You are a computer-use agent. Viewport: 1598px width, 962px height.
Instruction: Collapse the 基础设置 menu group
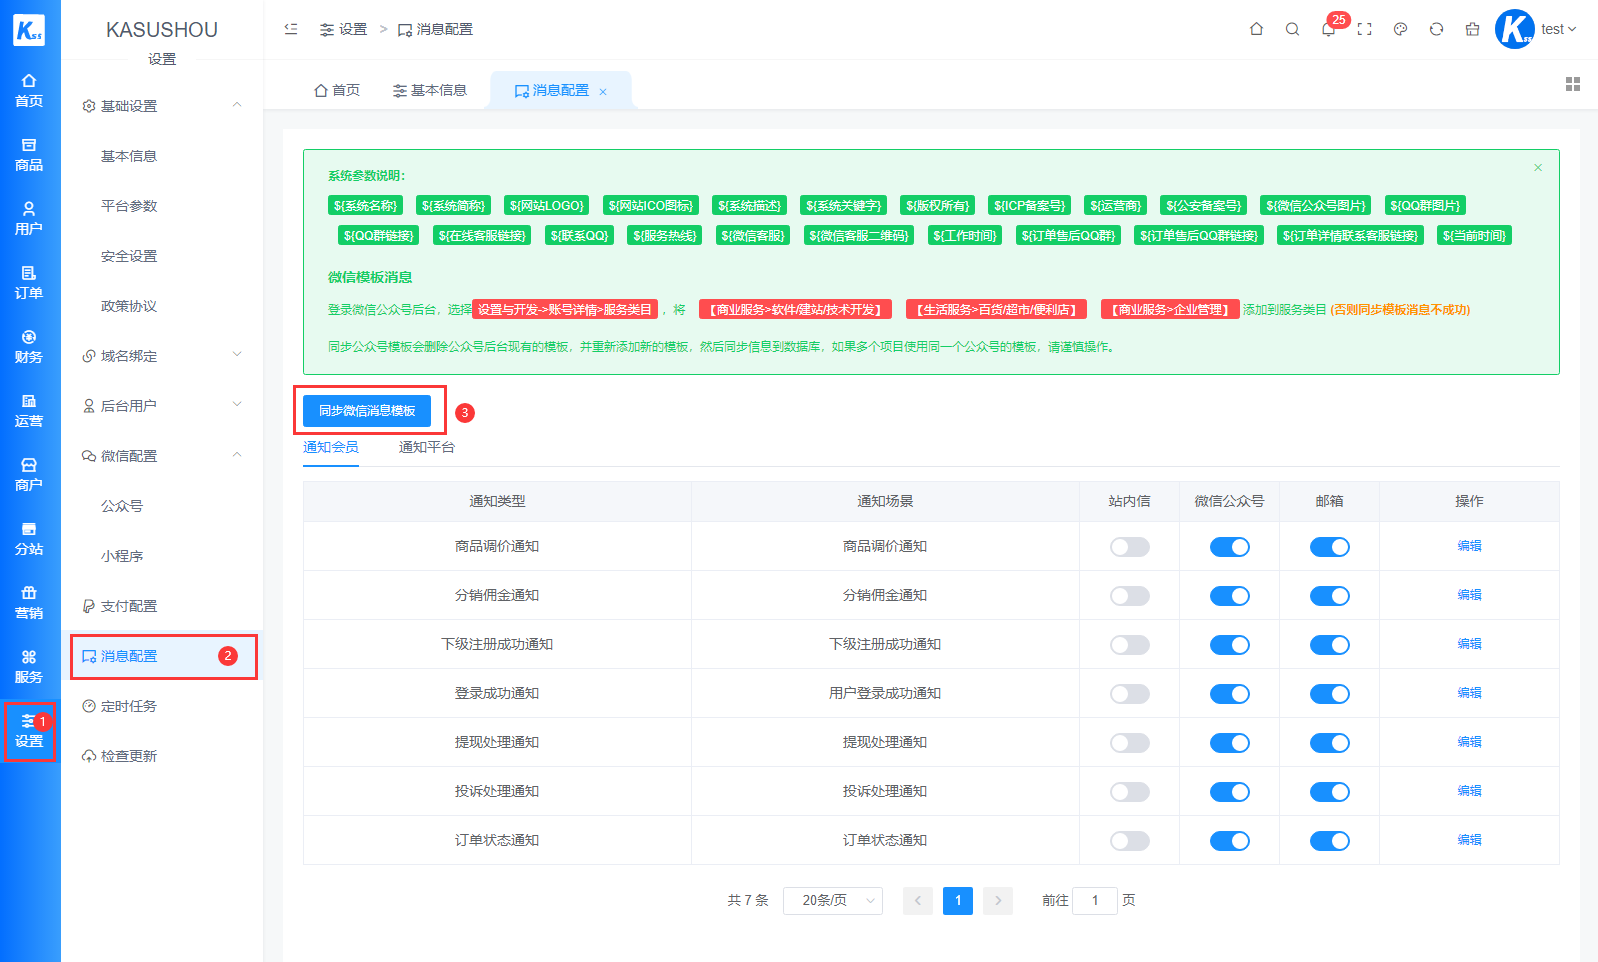[162, 106]
